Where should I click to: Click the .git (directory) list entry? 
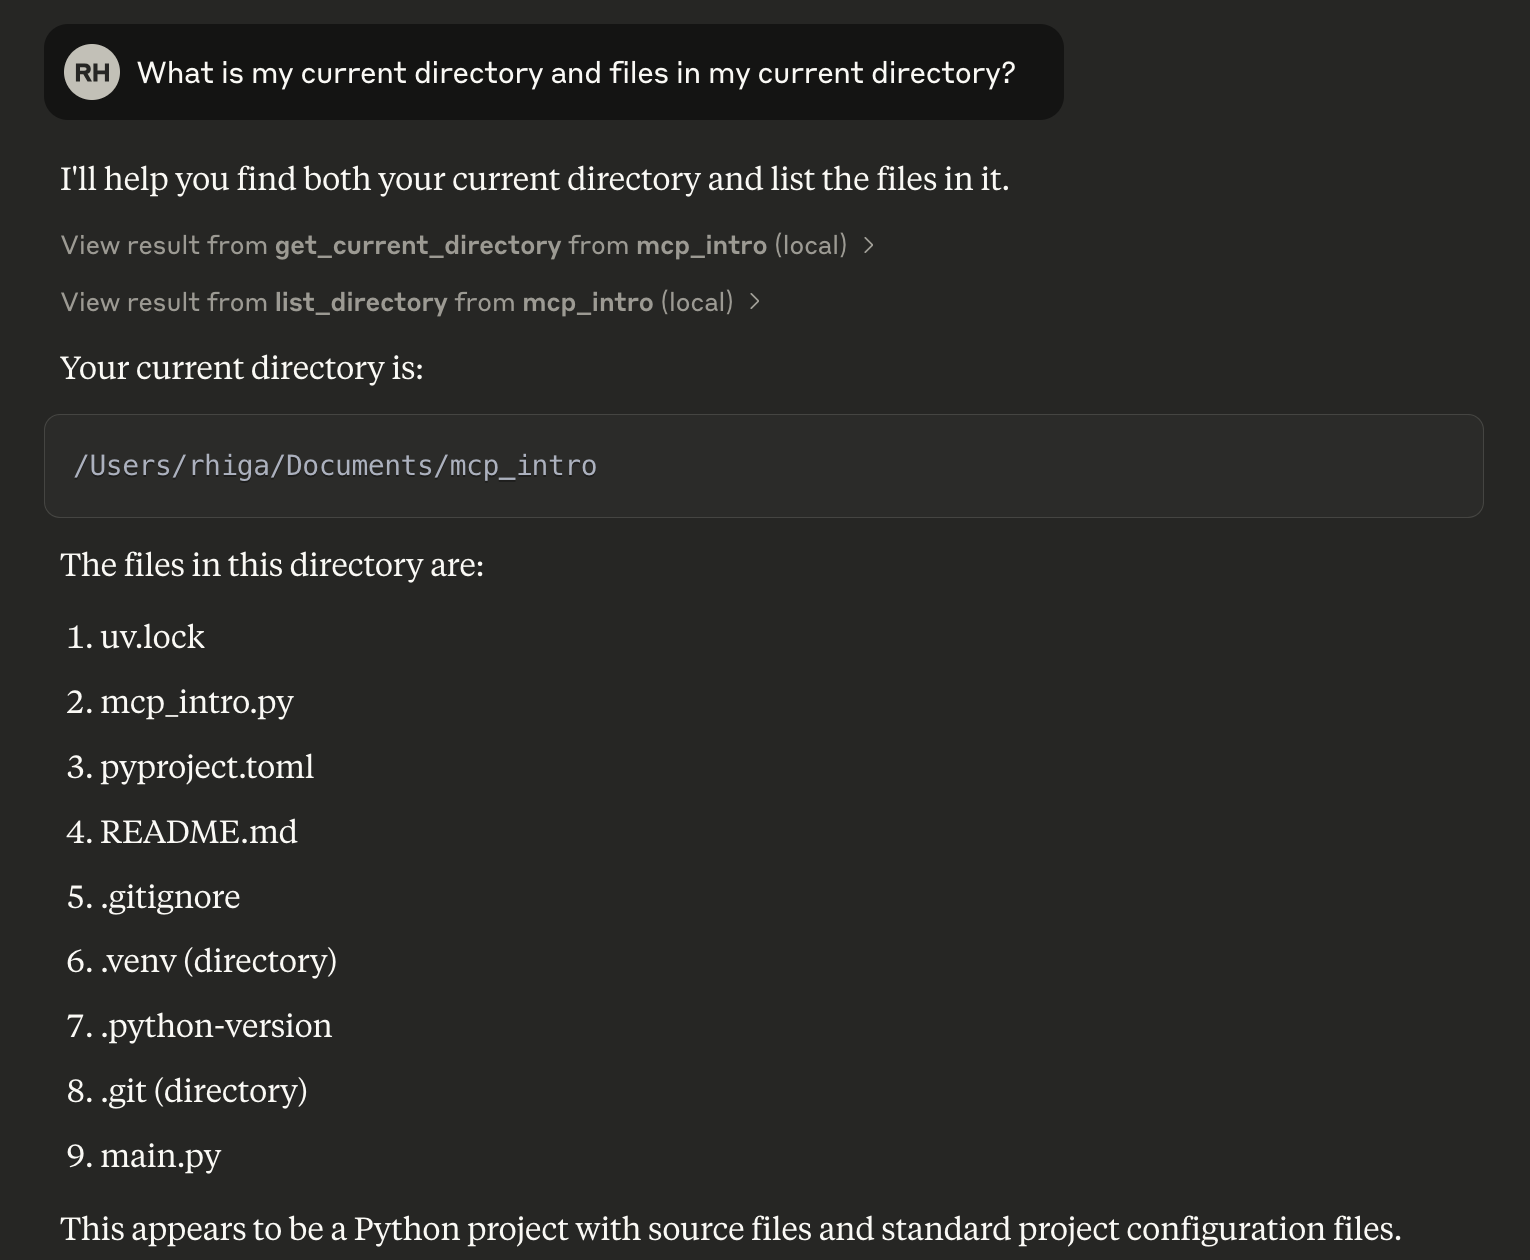203,1091
